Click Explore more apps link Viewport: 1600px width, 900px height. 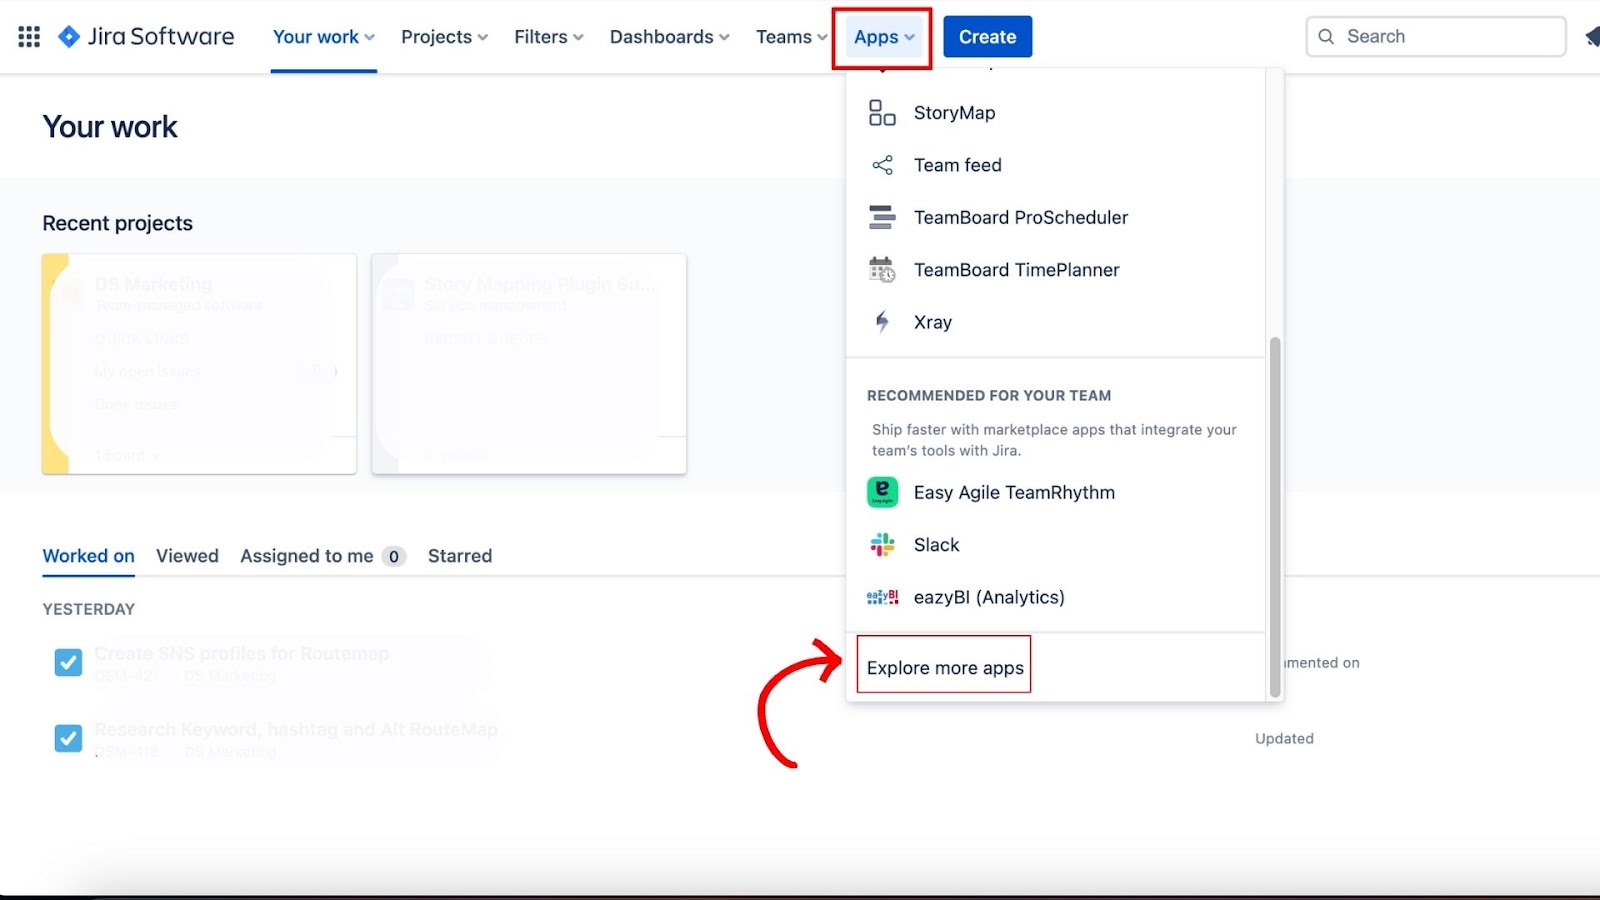945,668
